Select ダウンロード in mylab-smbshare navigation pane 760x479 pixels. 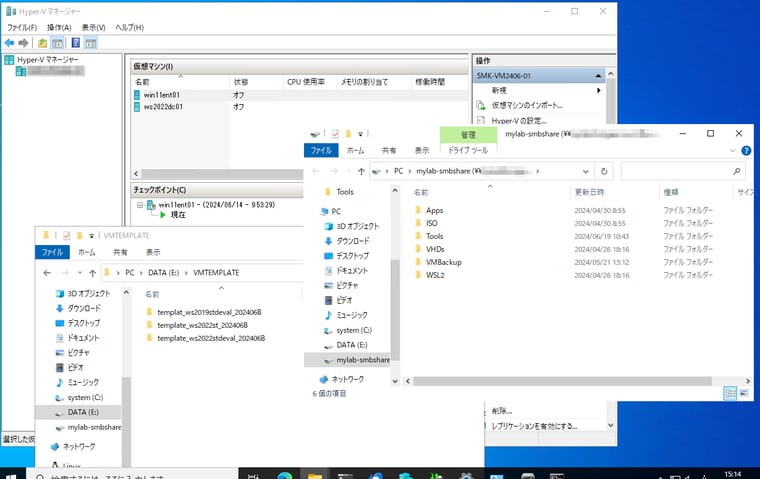[x=352, y=241]
